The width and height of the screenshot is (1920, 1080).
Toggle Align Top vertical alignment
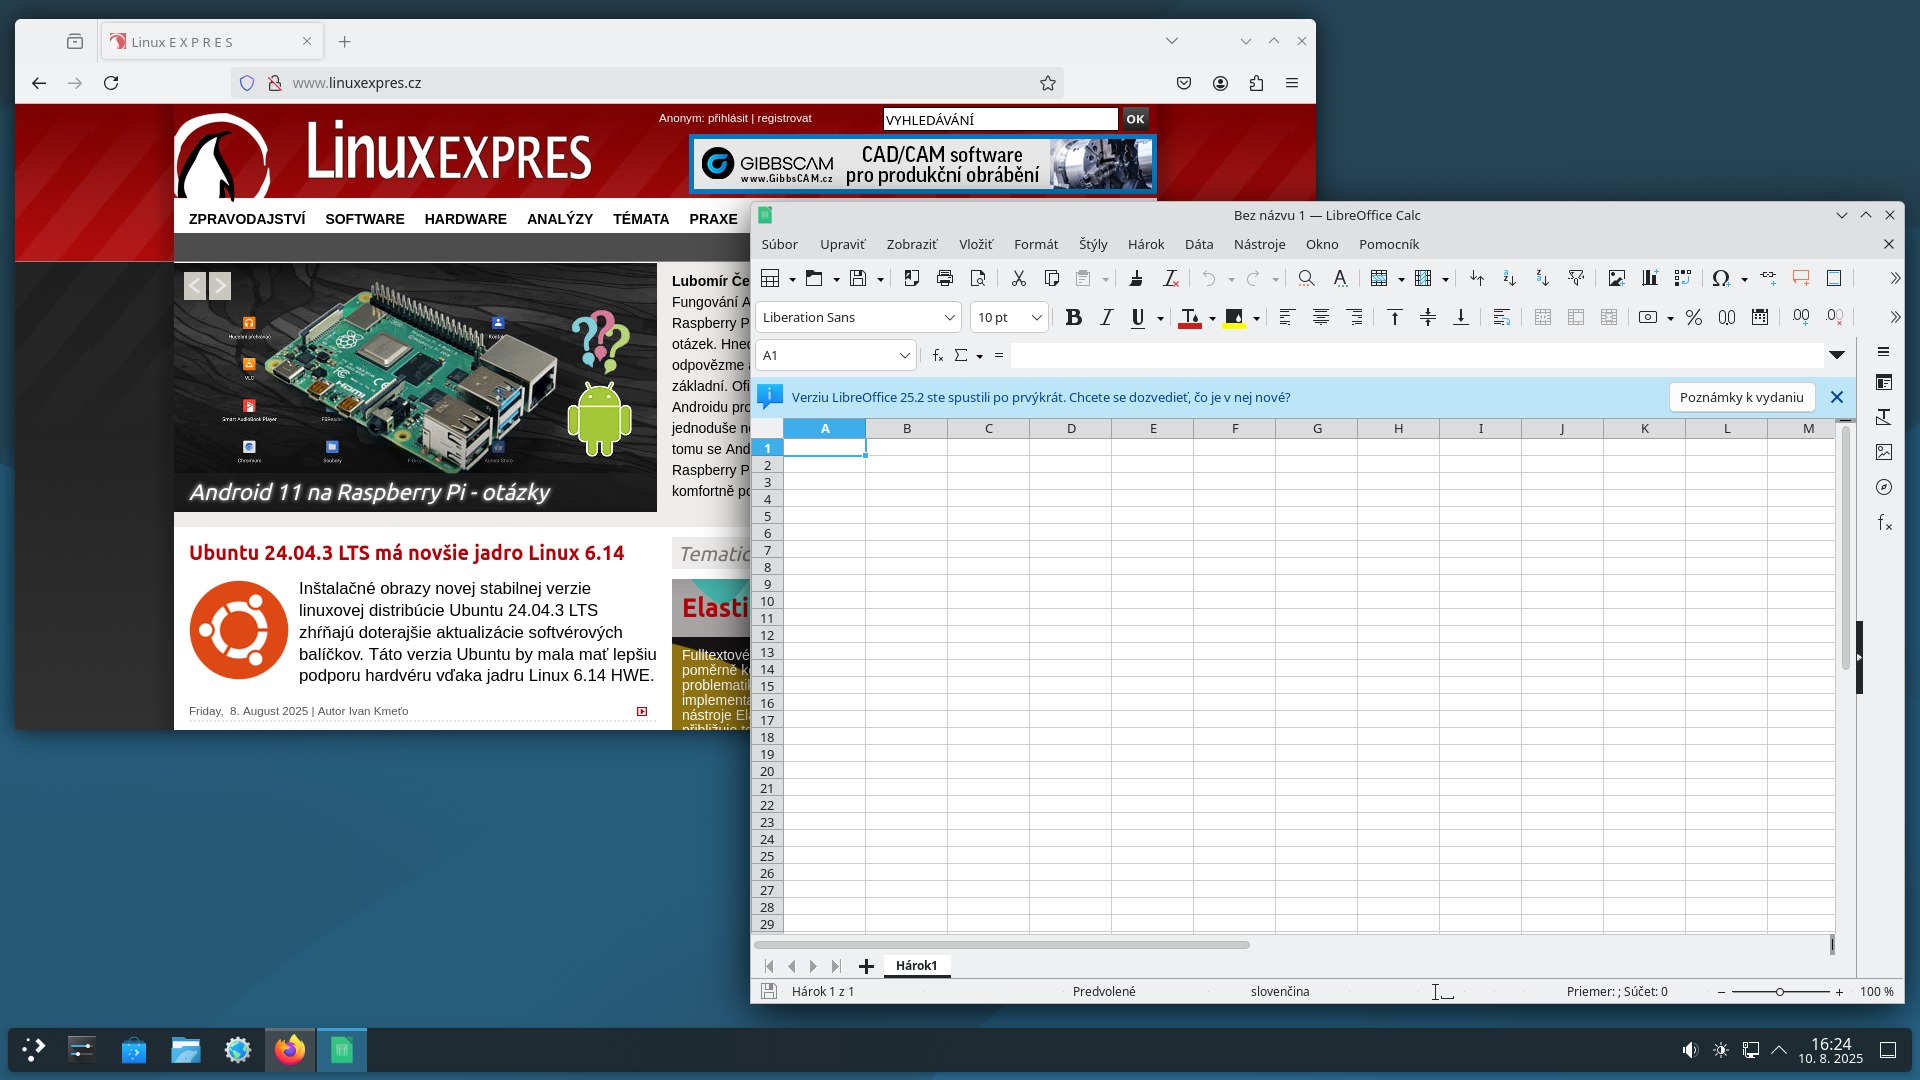click(1395, 318)
